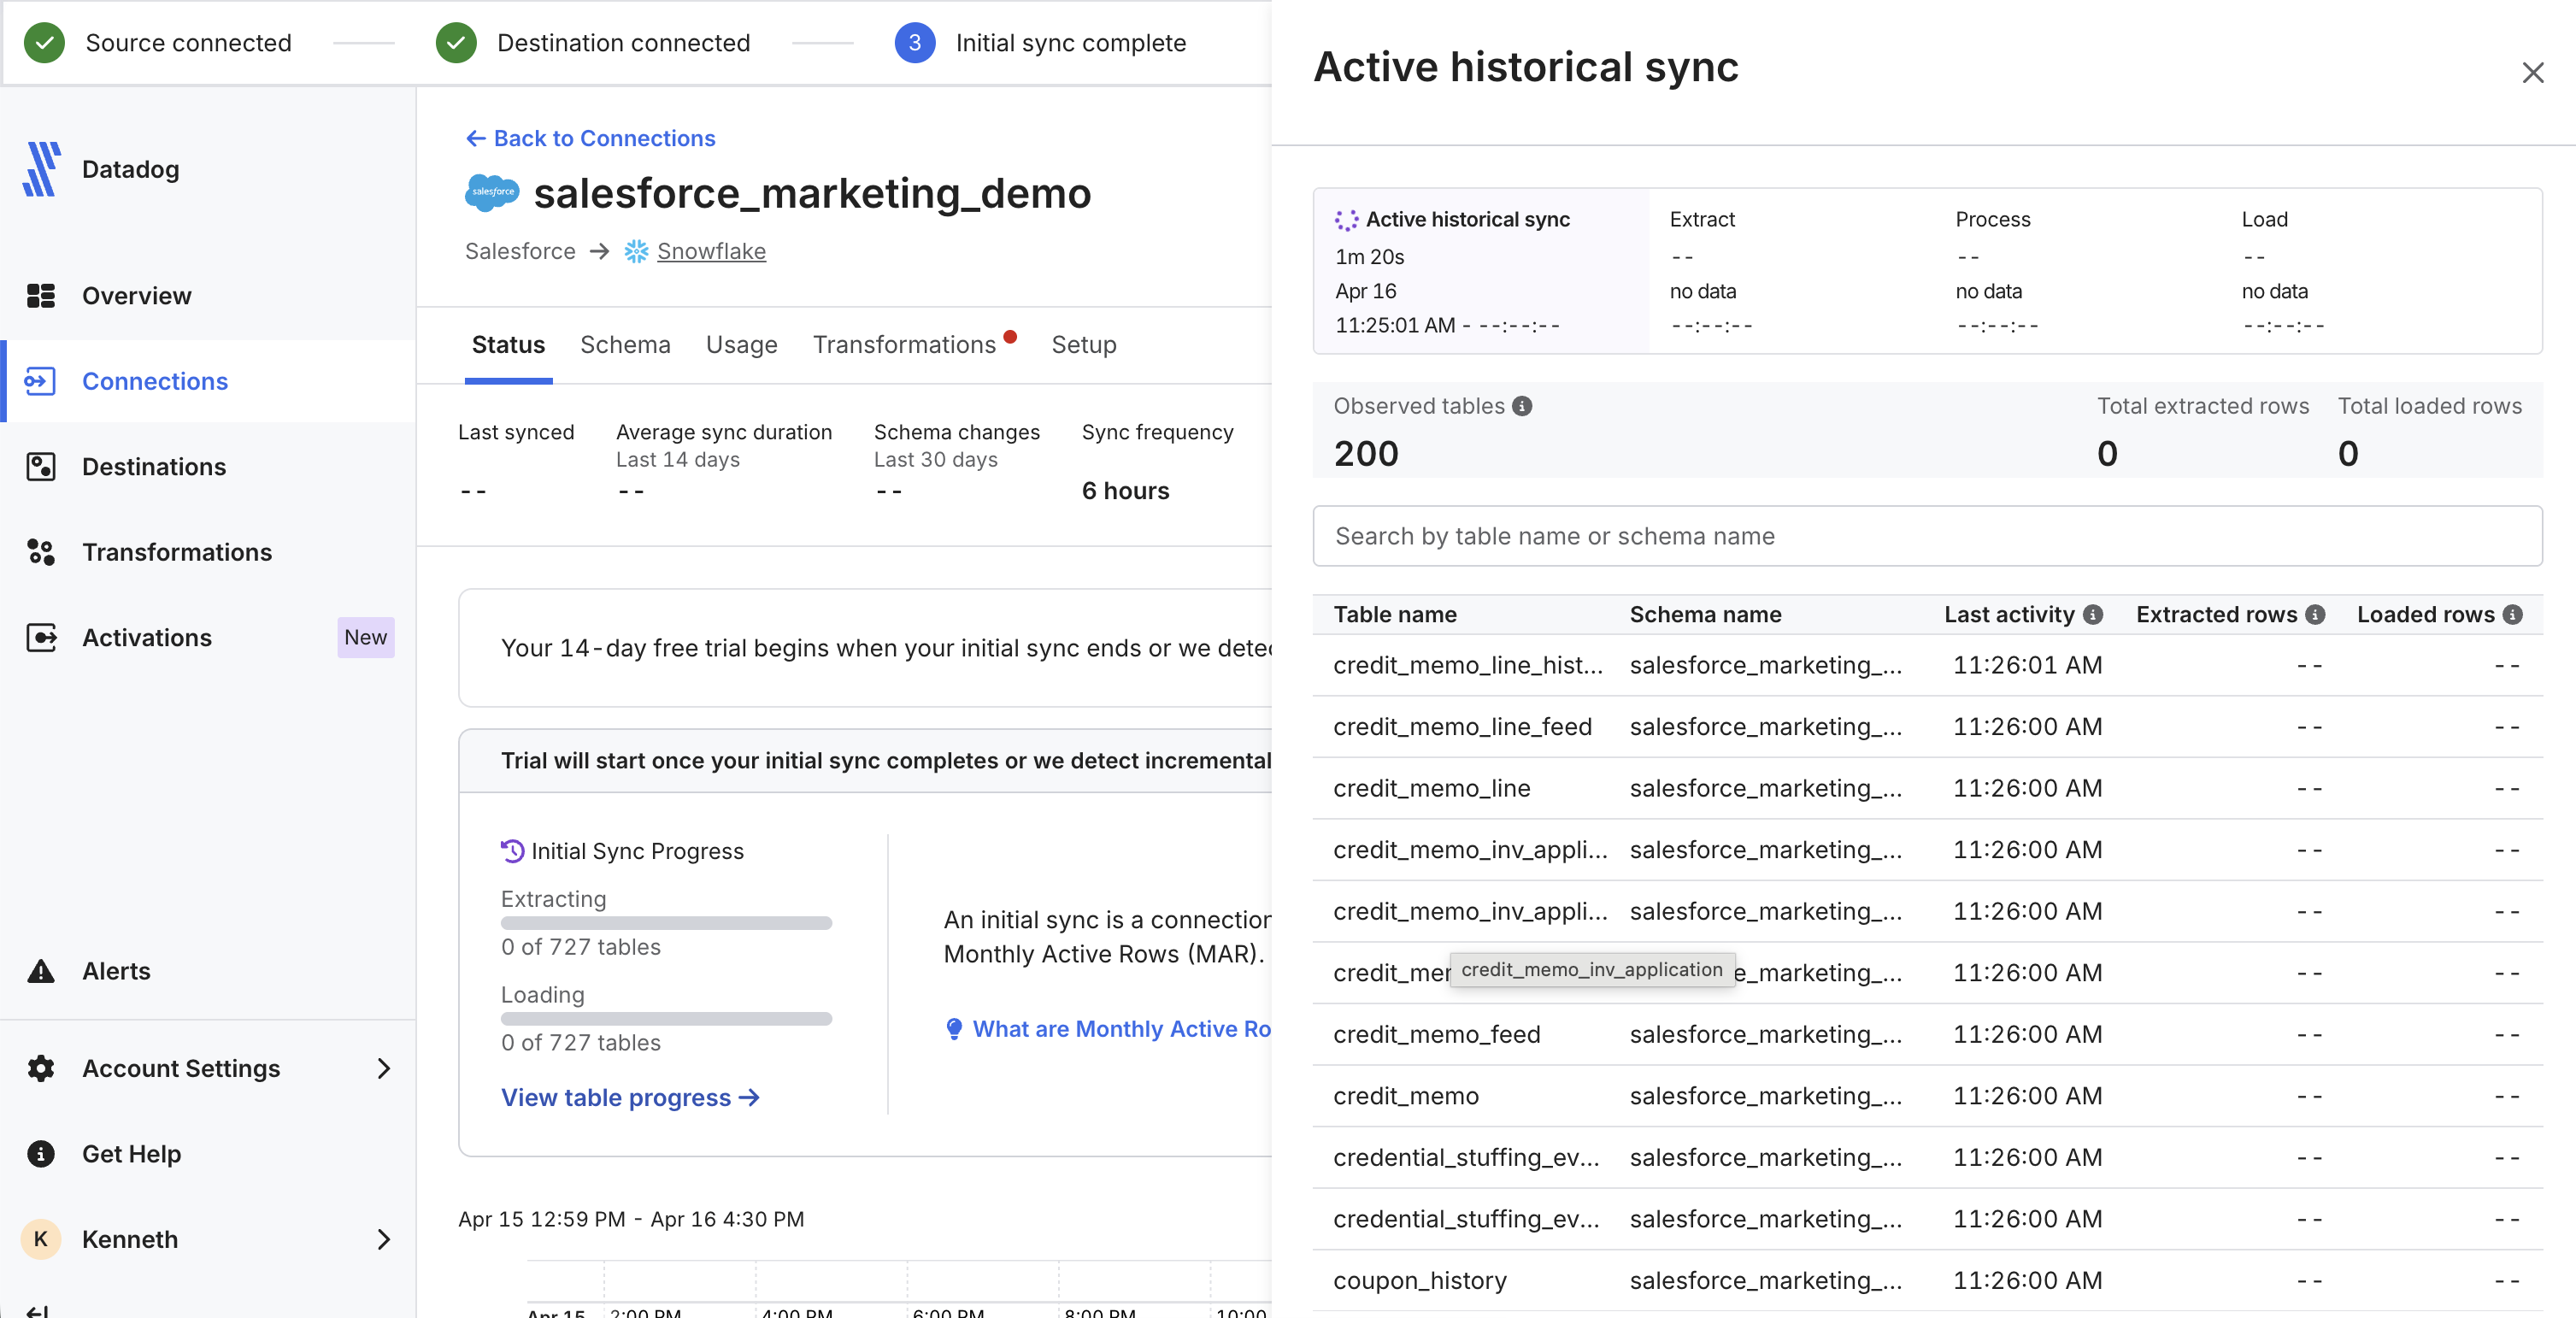Image resolution: width=2576 pixels, height=1318 pixels.
Task: Click the View table progress link
Action: coord(630,1097)
